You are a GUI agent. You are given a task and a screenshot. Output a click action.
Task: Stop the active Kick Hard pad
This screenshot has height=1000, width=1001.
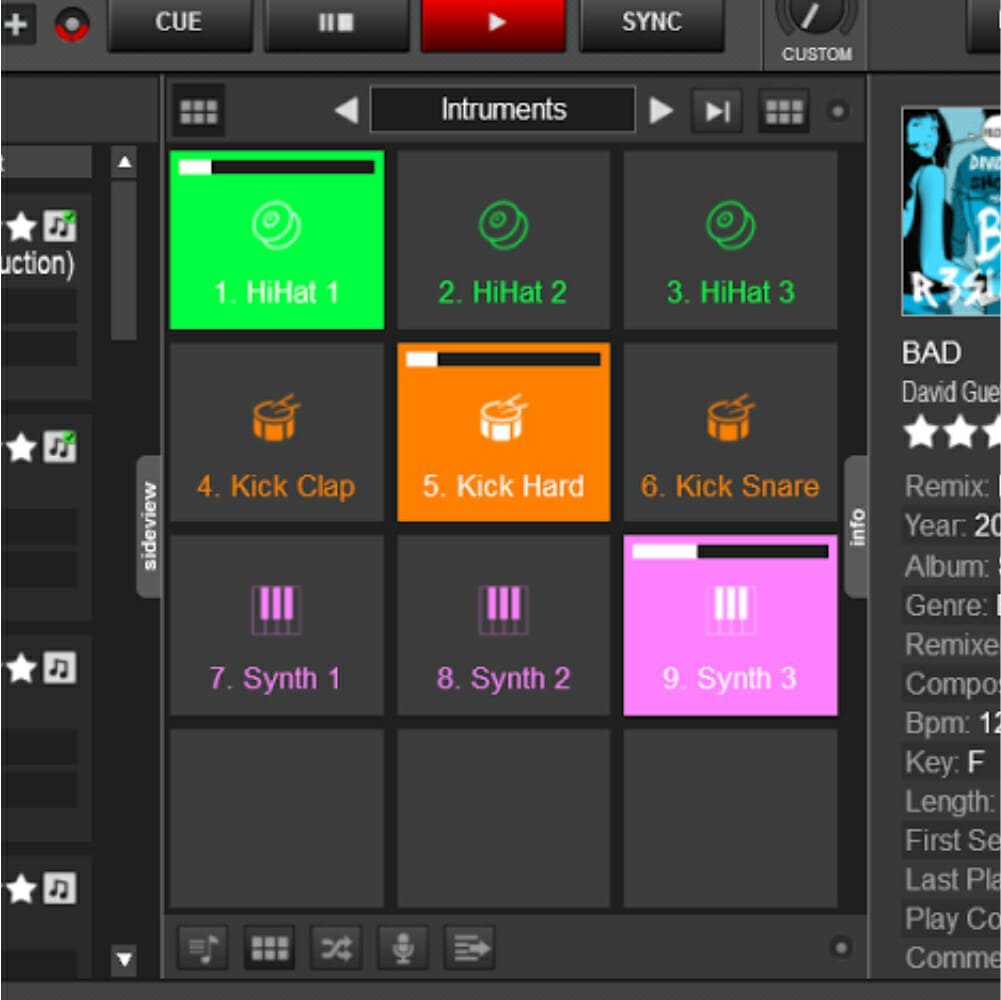(x=503, y=432)
